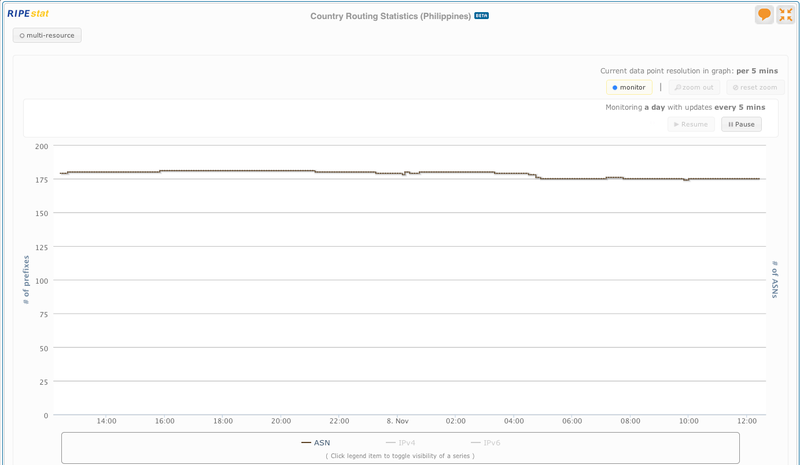
Task: Click the 'per 5 mins' resolution text
Action: (757, 71)
